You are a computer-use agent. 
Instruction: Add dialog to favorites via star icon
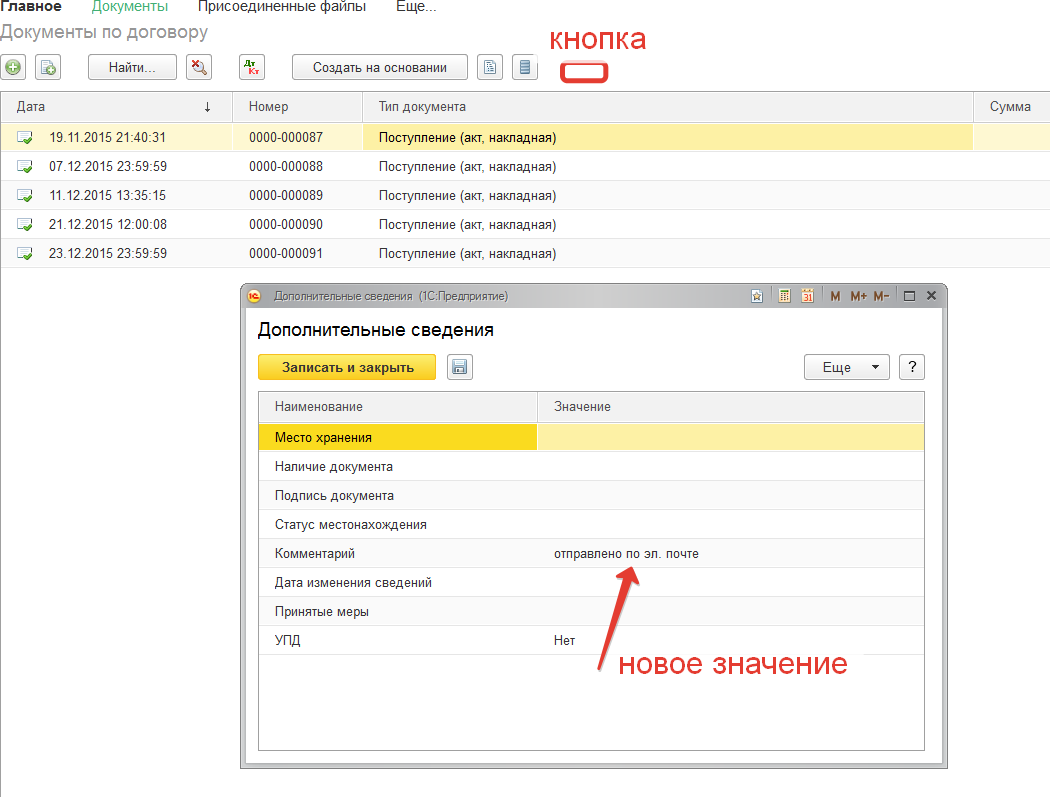(758, 296)
